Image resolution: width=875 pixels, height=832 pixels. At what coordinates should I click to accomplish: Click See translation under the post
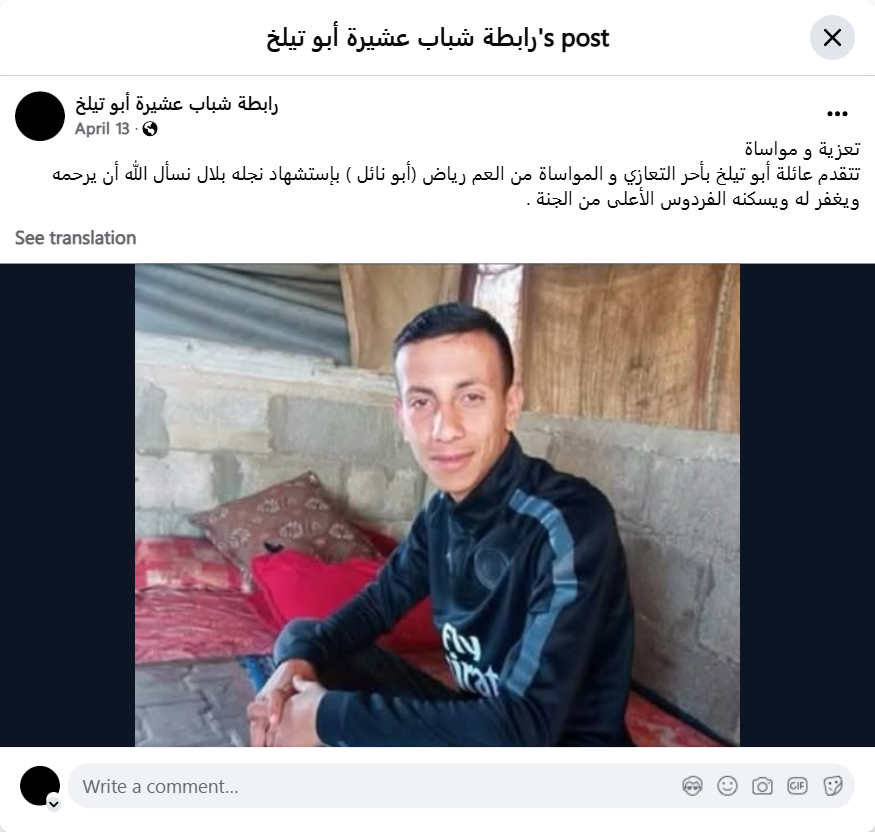pos(75,238)
